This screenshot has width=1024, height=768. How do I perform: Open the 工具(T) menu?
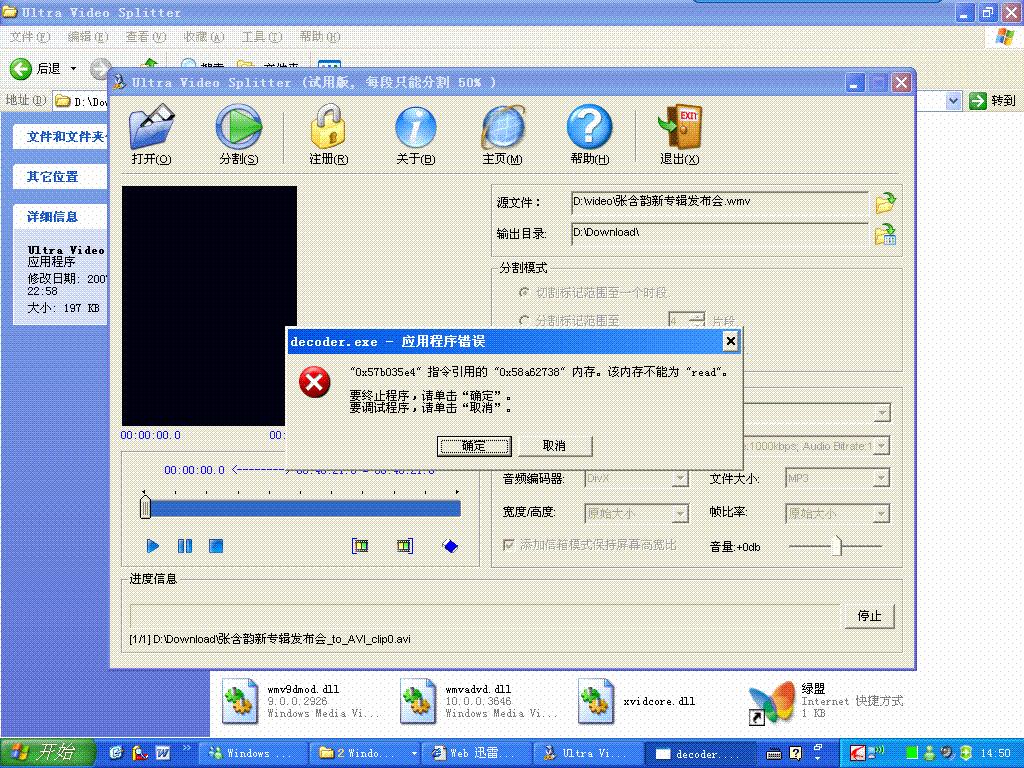262,37
